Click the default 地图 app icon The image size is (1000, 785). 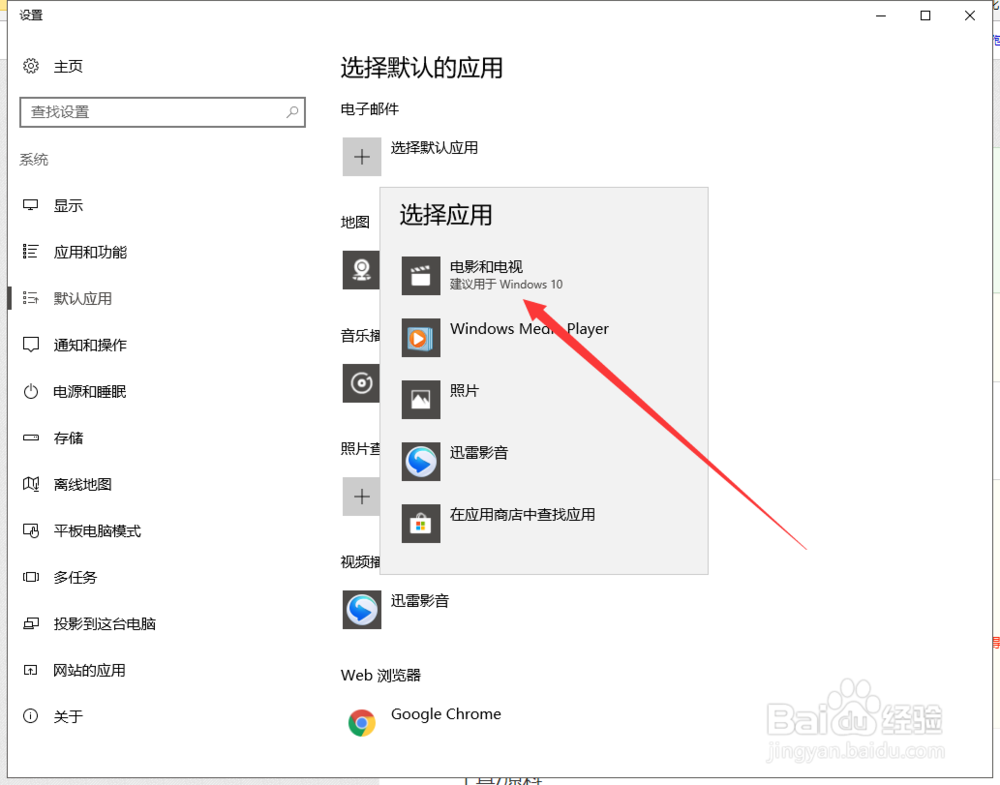click(361, 270)
